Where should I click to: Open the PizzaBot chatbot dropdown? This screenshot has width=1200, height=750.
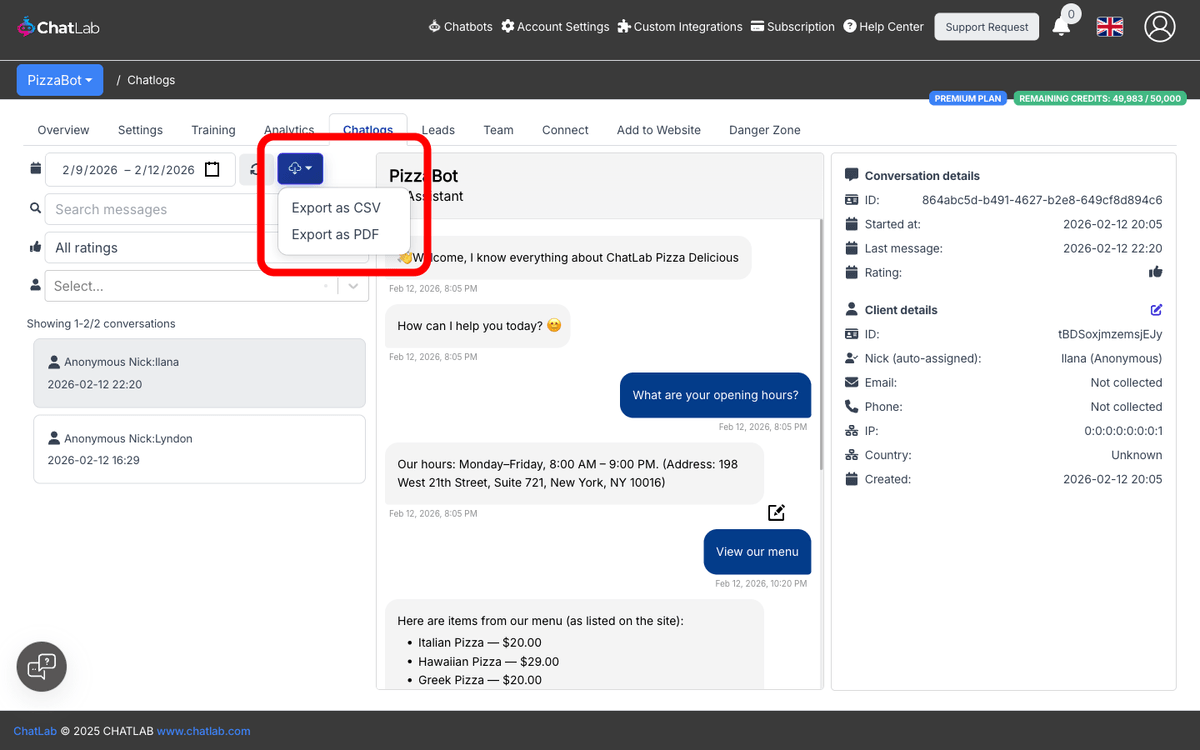(59, 79)
